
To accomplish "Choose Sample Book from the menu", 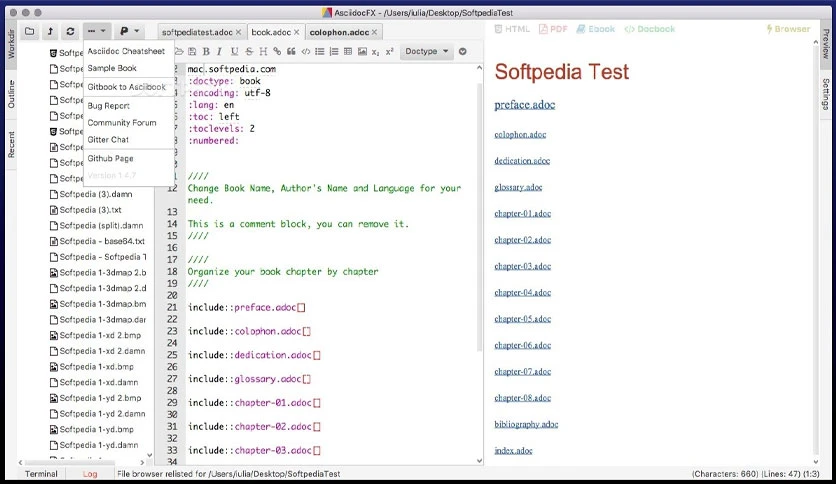I will (x=112, y=68).
